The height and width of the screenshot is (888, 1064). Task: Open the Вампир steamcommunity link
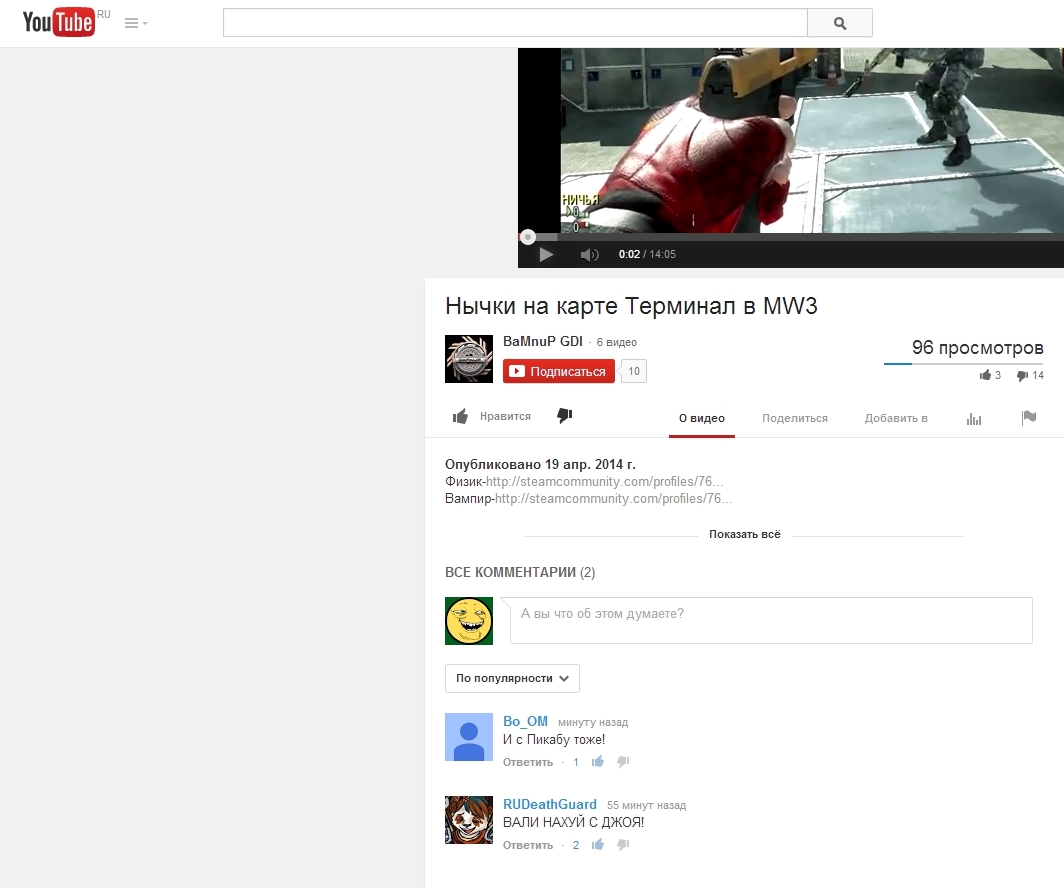pos(613,498)
